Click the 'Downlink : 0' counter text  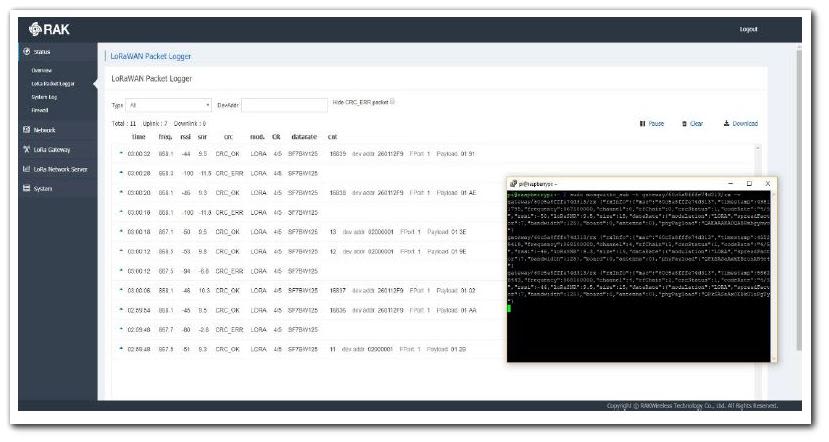(x=190, y=123)
